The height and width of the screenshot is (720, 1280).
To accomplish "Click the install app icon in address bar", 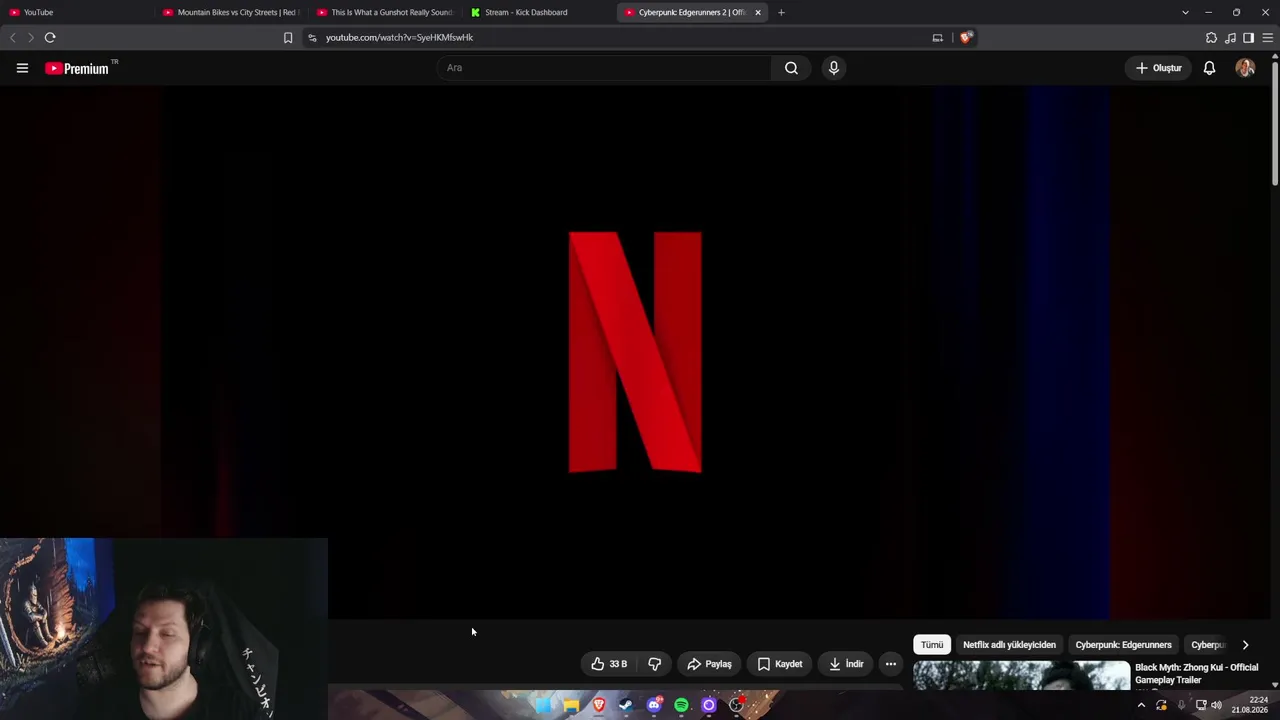I will tap(937, 38).
